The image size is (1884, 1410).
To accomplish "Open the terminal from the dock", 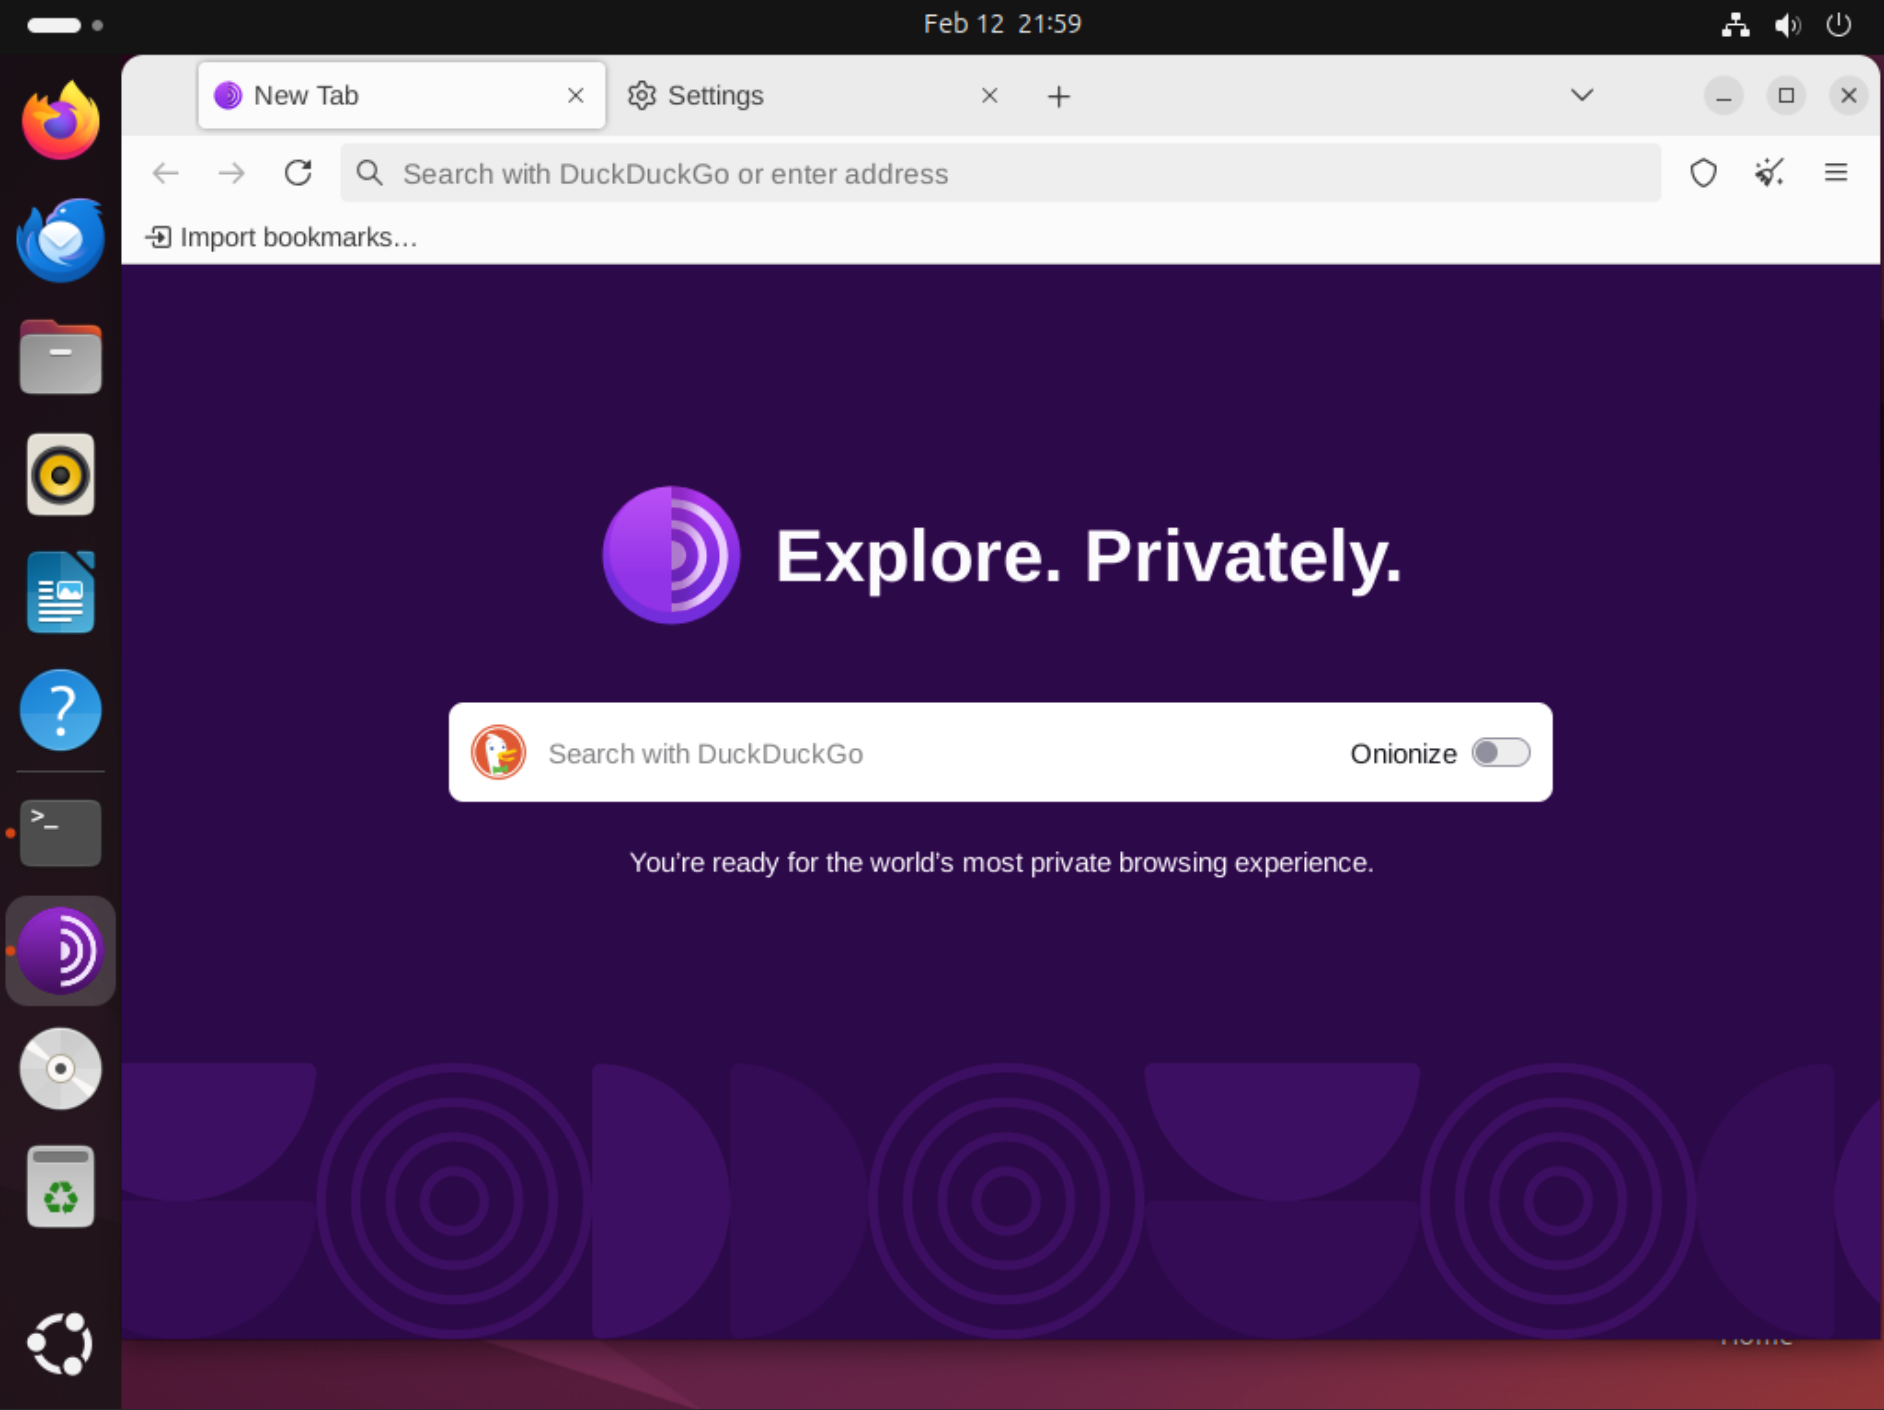I will [x=60, y=832].
